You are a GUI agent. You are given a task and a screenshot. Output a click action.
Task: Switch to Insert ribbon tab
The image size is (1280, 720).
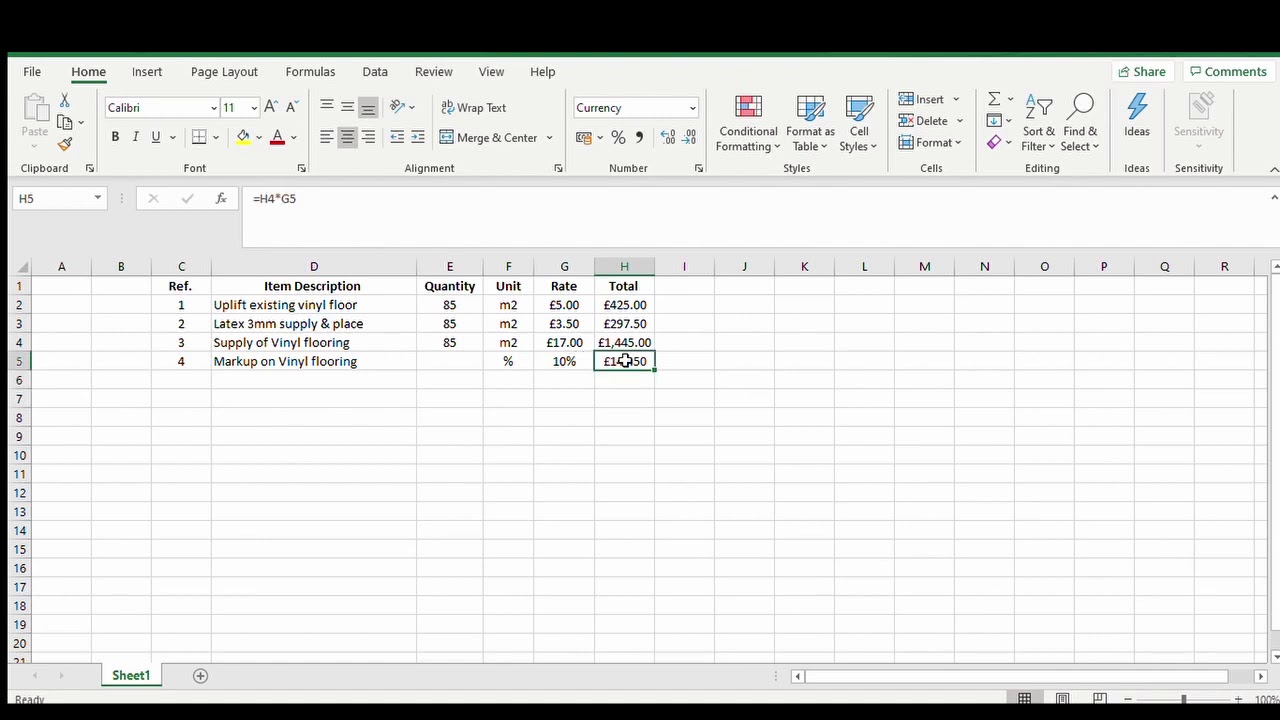[x=147, y=72]
